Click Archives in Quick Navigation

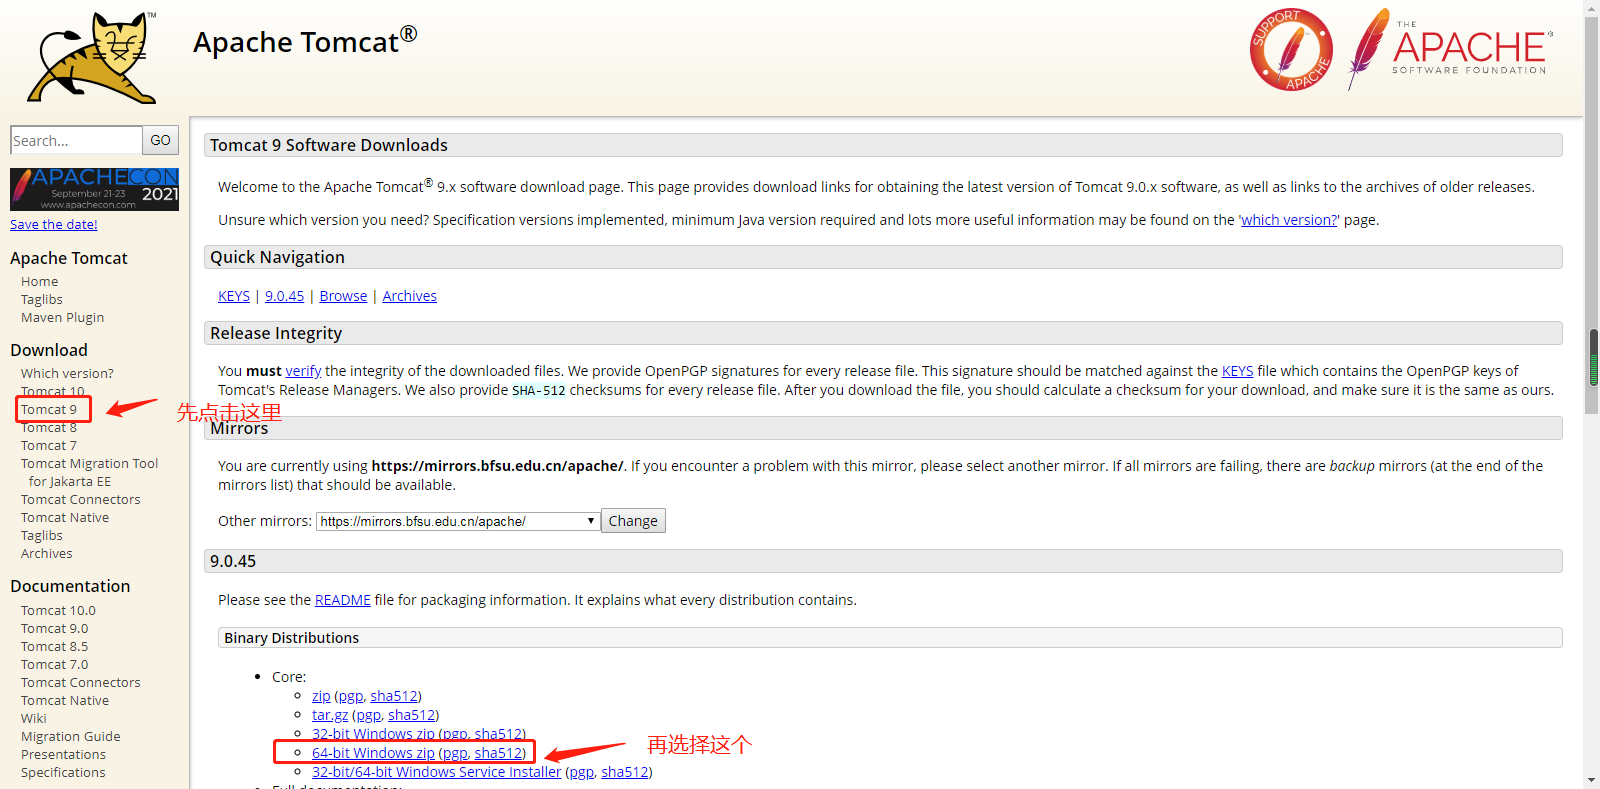click(410, 296)
